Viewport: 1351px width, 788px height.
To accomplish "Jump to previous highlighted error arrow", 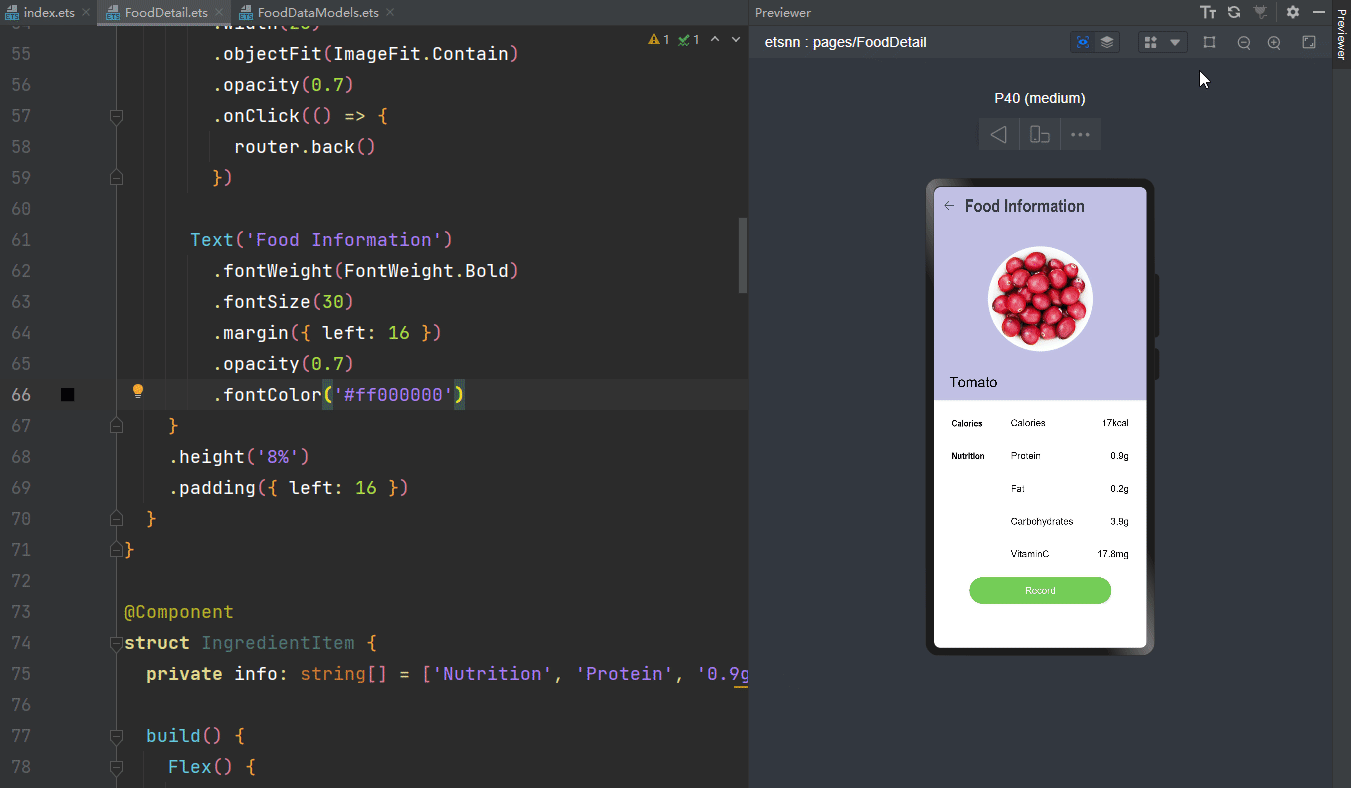I will tap(715, 40).
